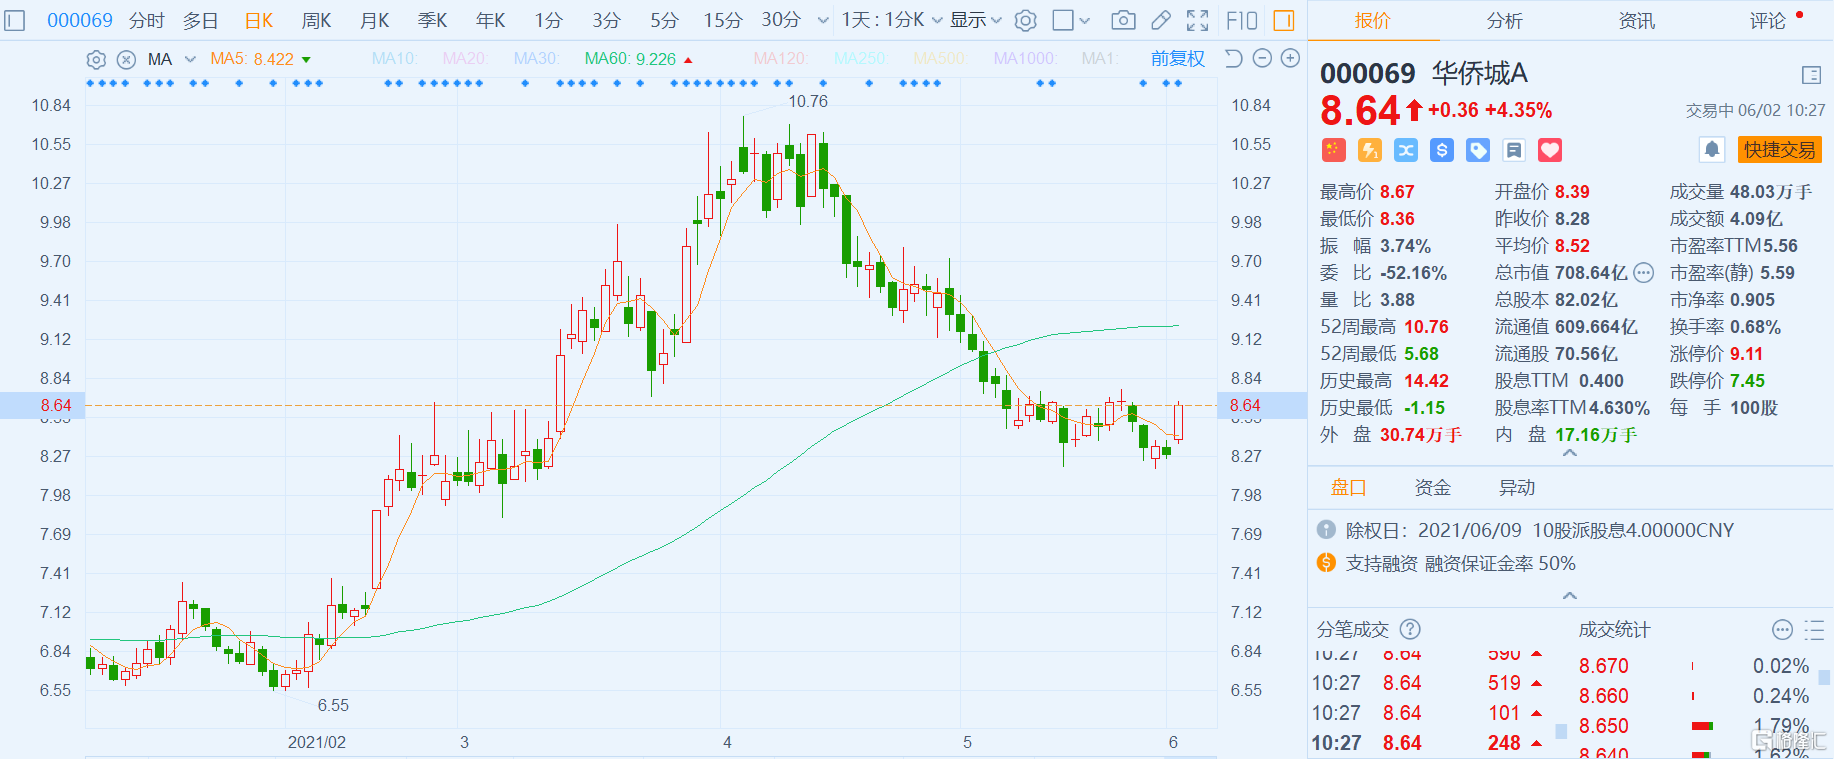The width and height of the screenshot is (1834, 759).
Task: Switch to 分时 intraday chart
Action: pos(147,20)
